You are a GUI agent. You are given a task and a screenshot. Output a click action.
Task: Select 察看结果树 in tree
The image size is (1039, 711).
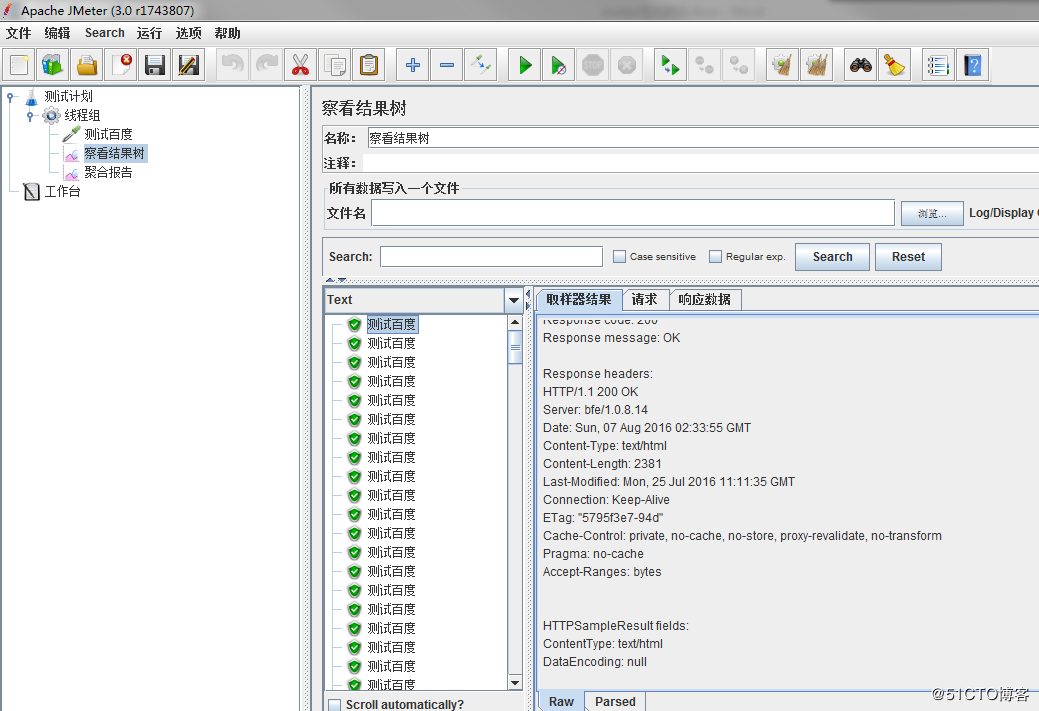pyautogui.click(x=114, y=154)
